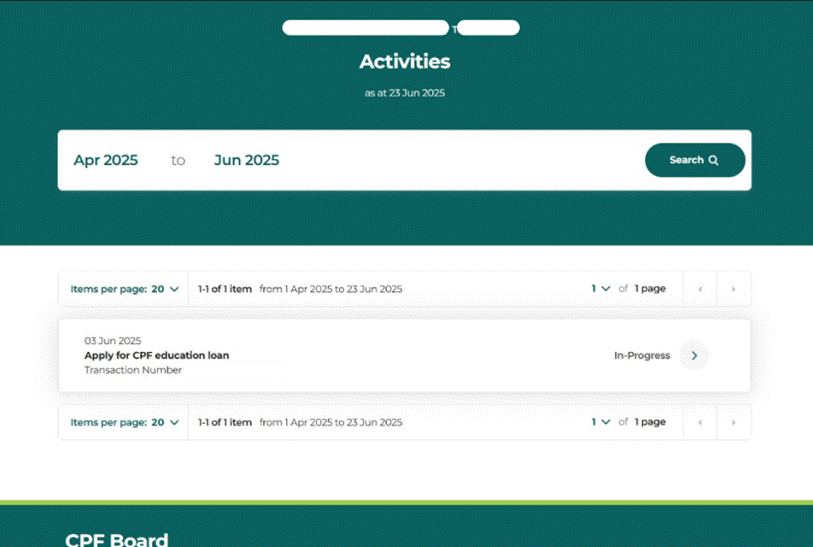Screen dimensions: 813x547
Task: Click the Search button
Action: pyautogui.click(x=695, y=160)
